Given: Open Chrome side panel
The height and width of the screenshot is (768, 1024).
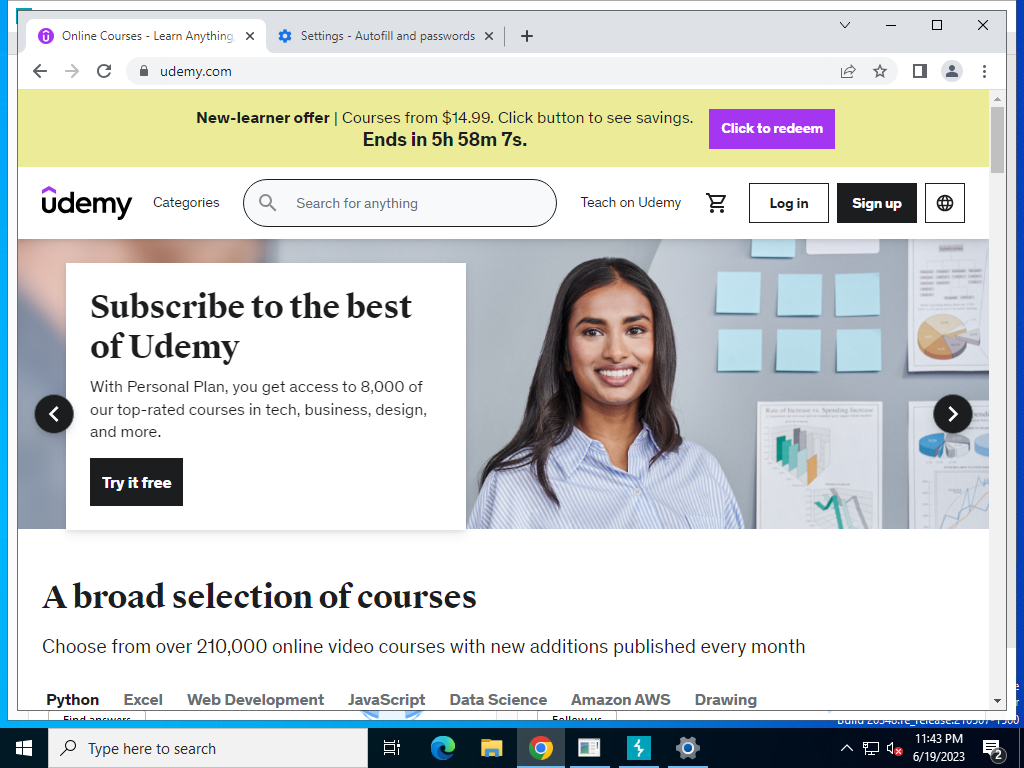Looking at the screenshot, I should pos(920,71).
